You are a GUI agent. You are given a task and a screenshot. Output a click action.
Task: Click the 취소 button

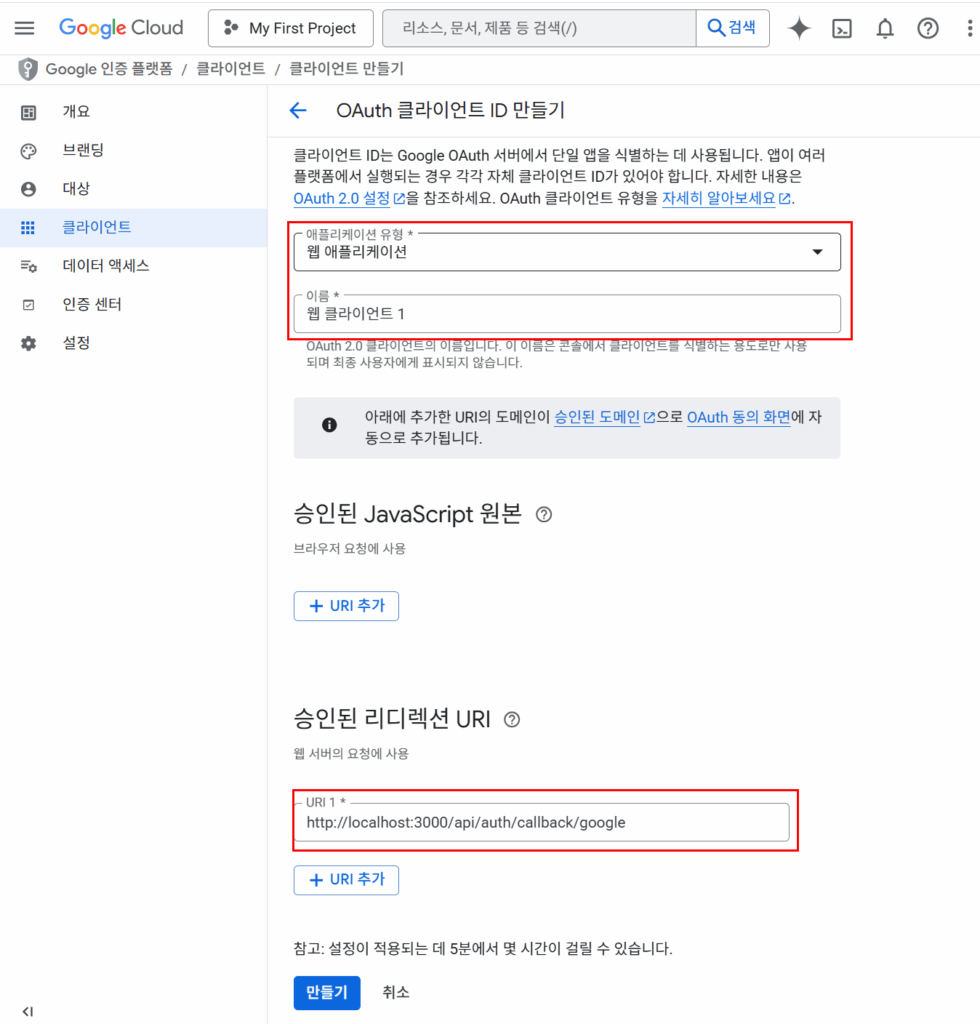[395, 992]
